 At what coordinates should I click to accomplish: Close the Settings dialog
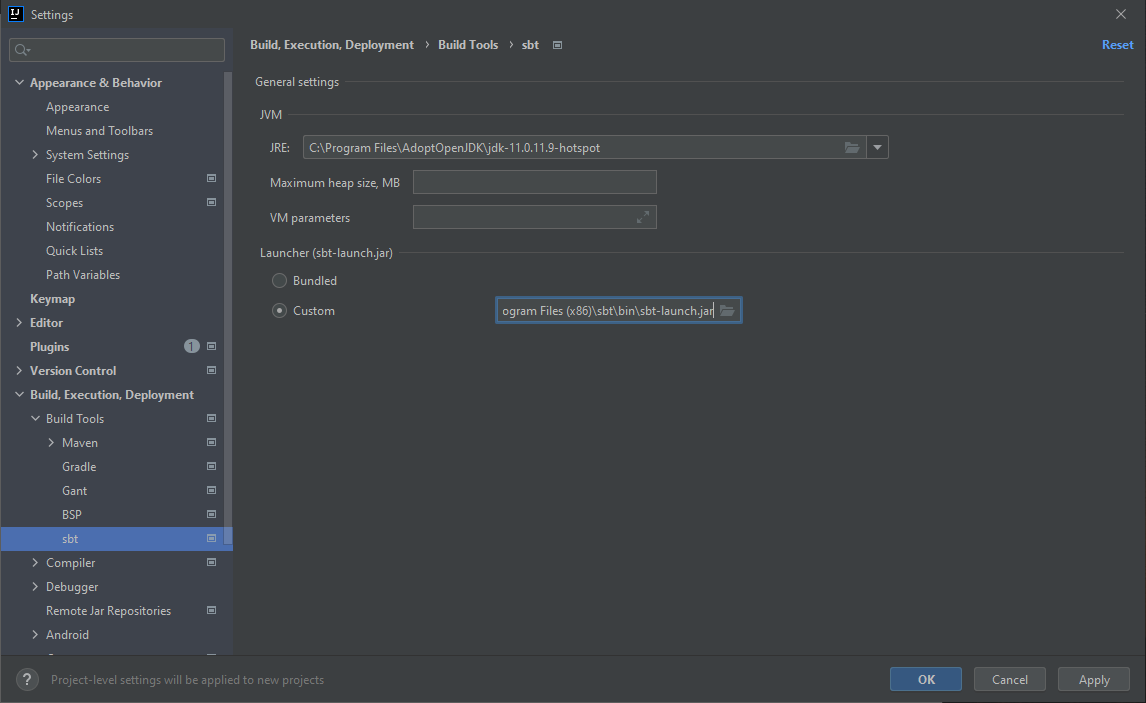[x=1120, y=14]
